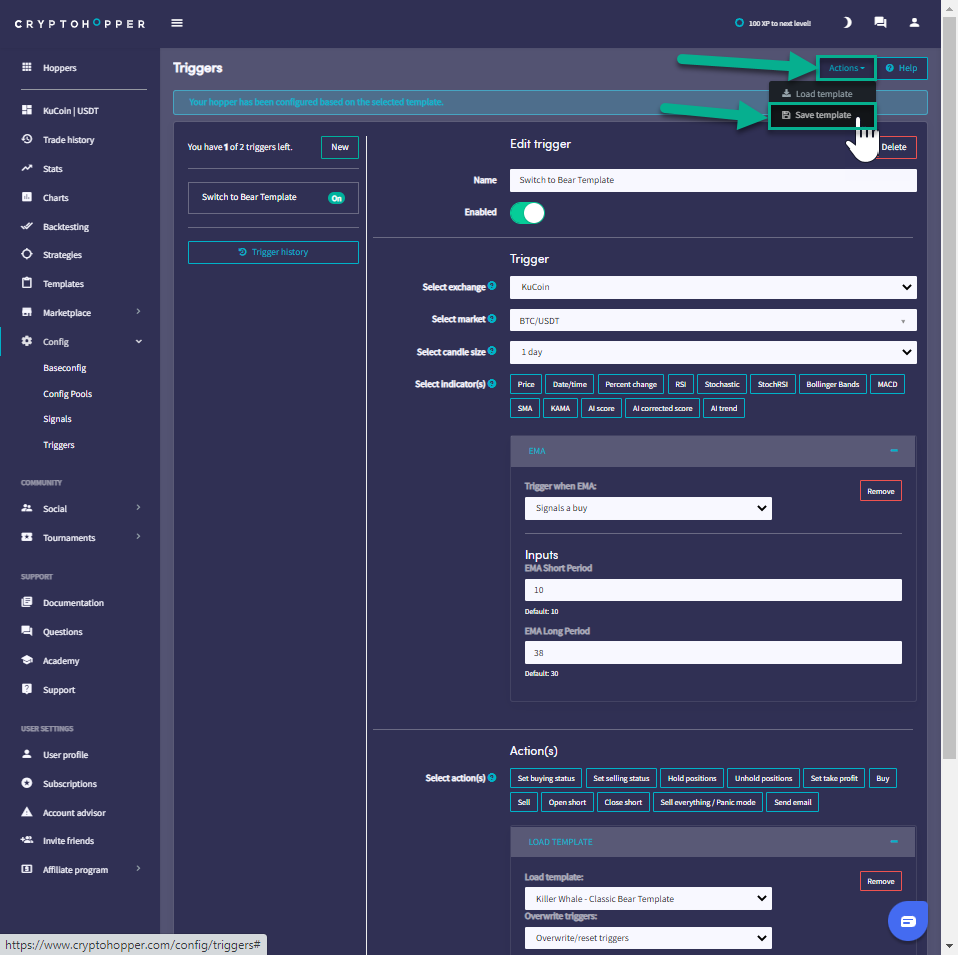Screen dimensions: 958x955
Task: Collapse the EMA indicator panel
Action: pos(894,451)
